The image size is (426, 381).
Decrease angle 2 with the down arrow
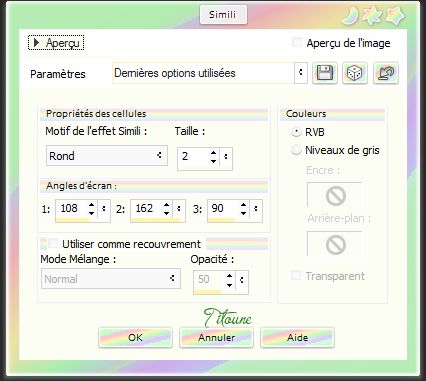(167, 213)
